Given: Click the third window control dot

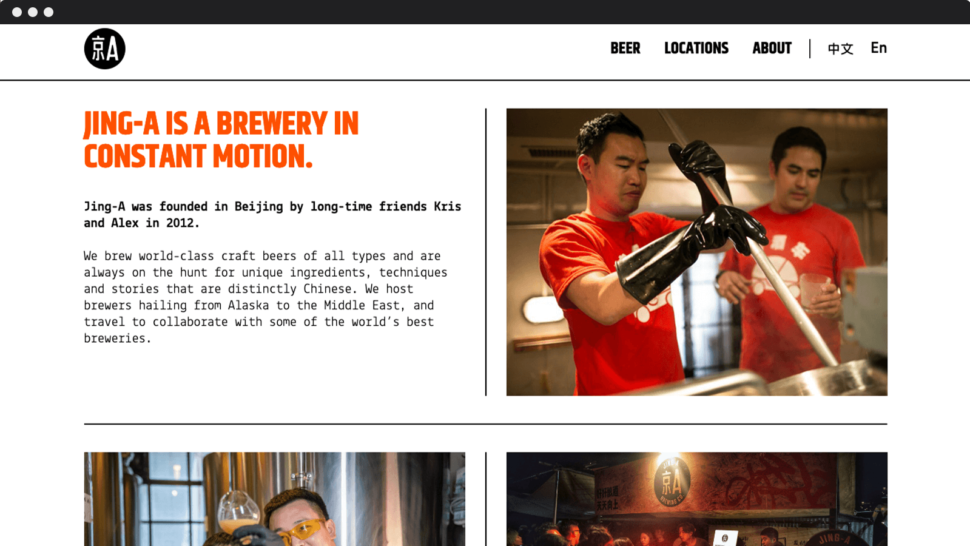Looking at the screenshot, I should point(49,12).
